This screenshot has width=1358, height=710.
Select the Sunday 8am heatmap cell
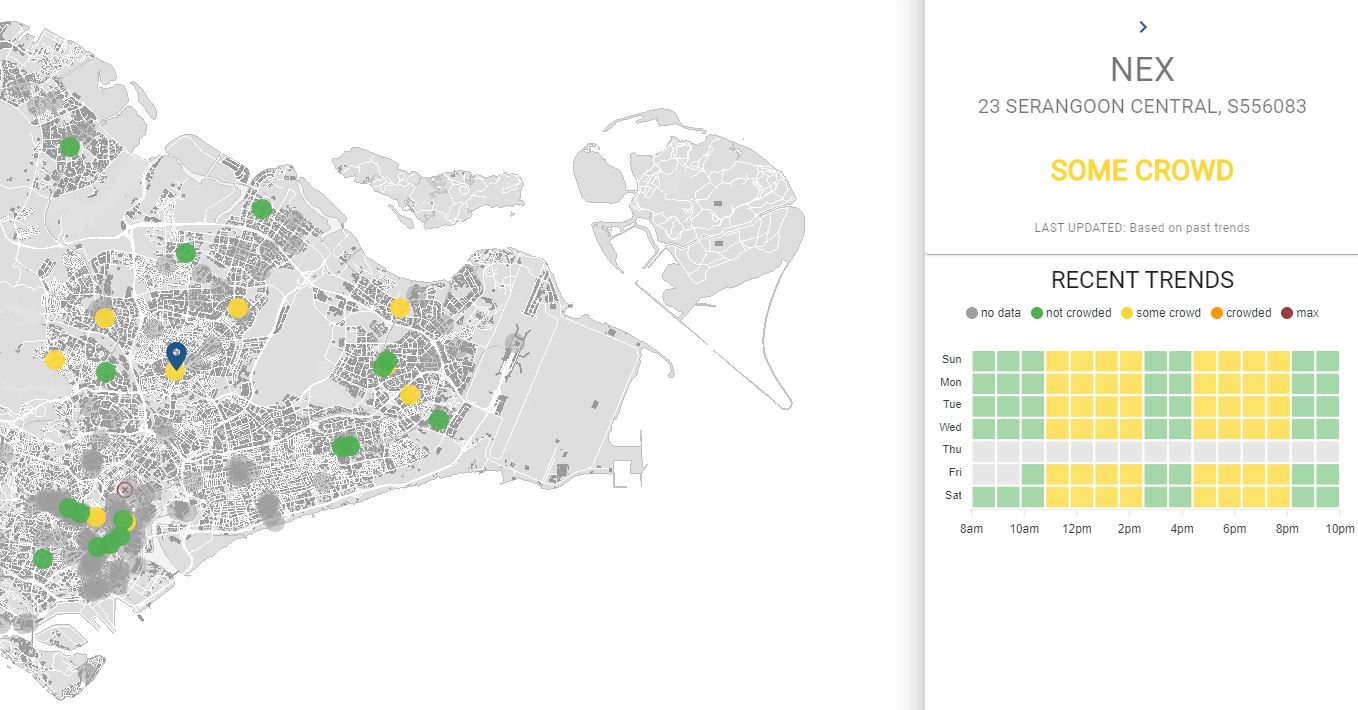click(983, 360)
